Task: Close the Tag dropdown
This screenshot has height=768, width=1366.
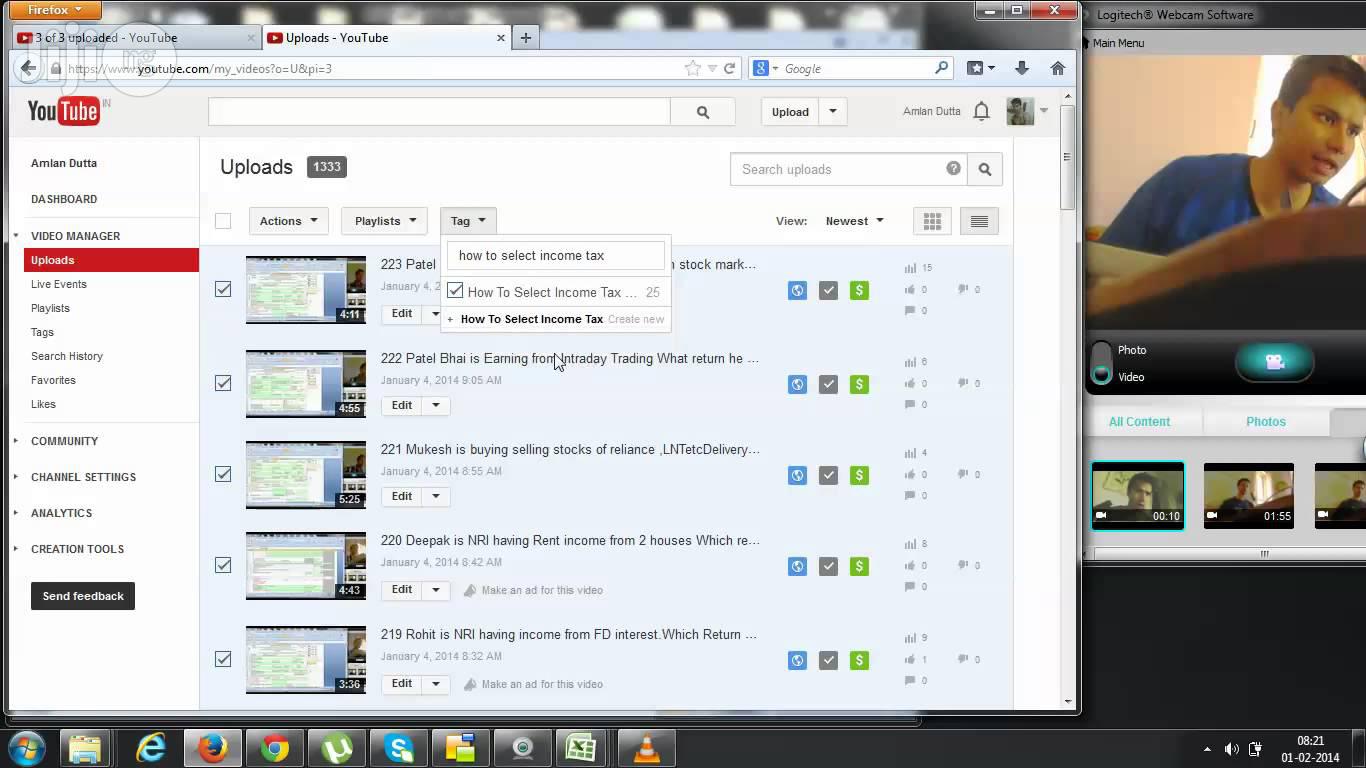Action: pyautogui.click(x=468, y=221)
